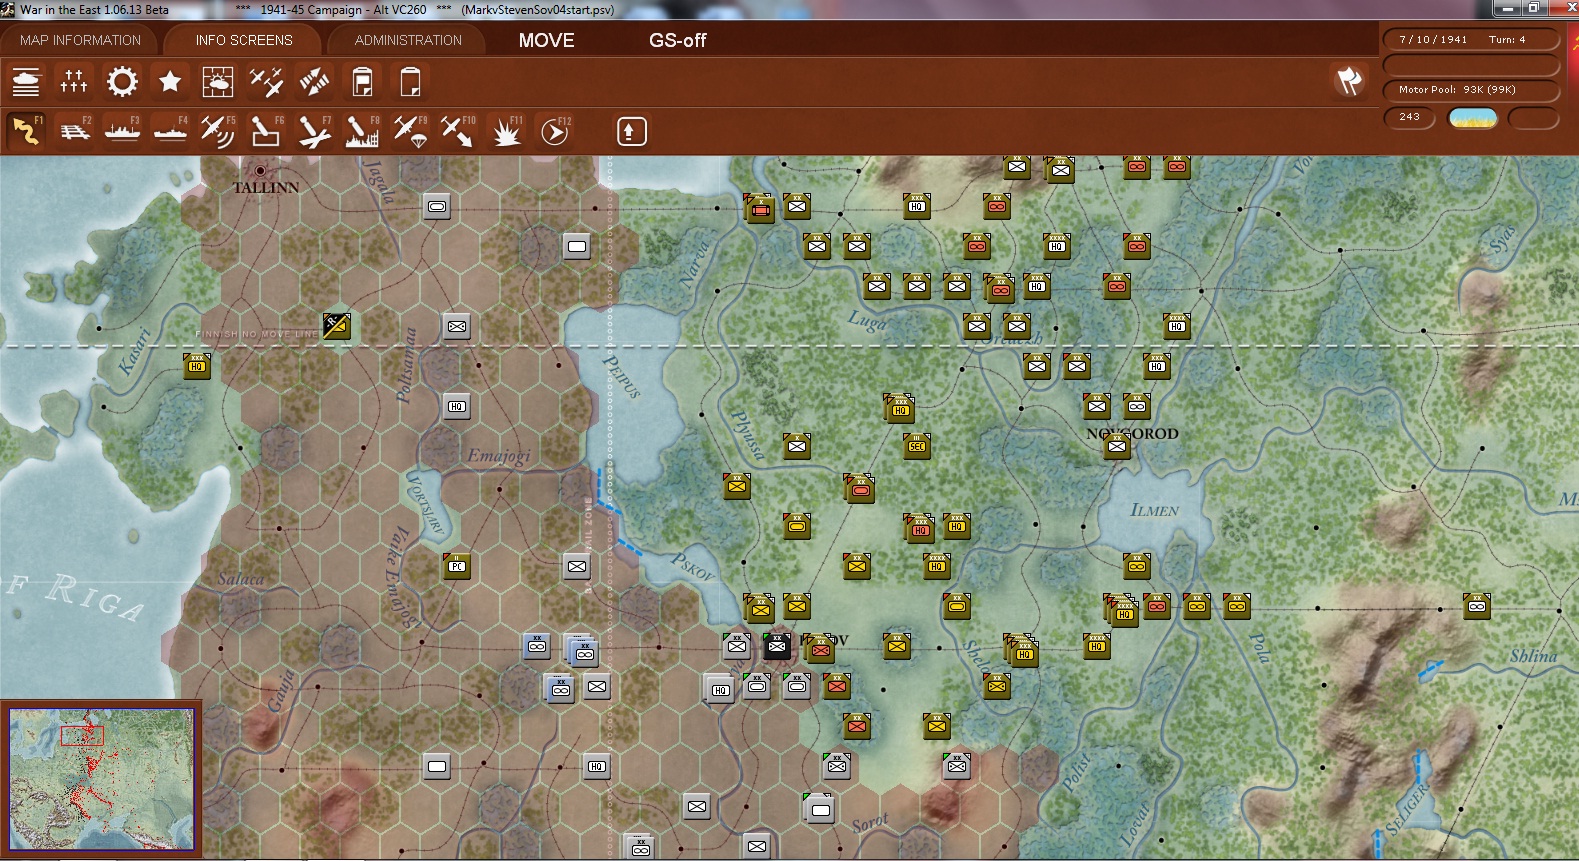1579x861 pixels.
Task: Select F8 bomb city icon
Action: click(362, 131)
